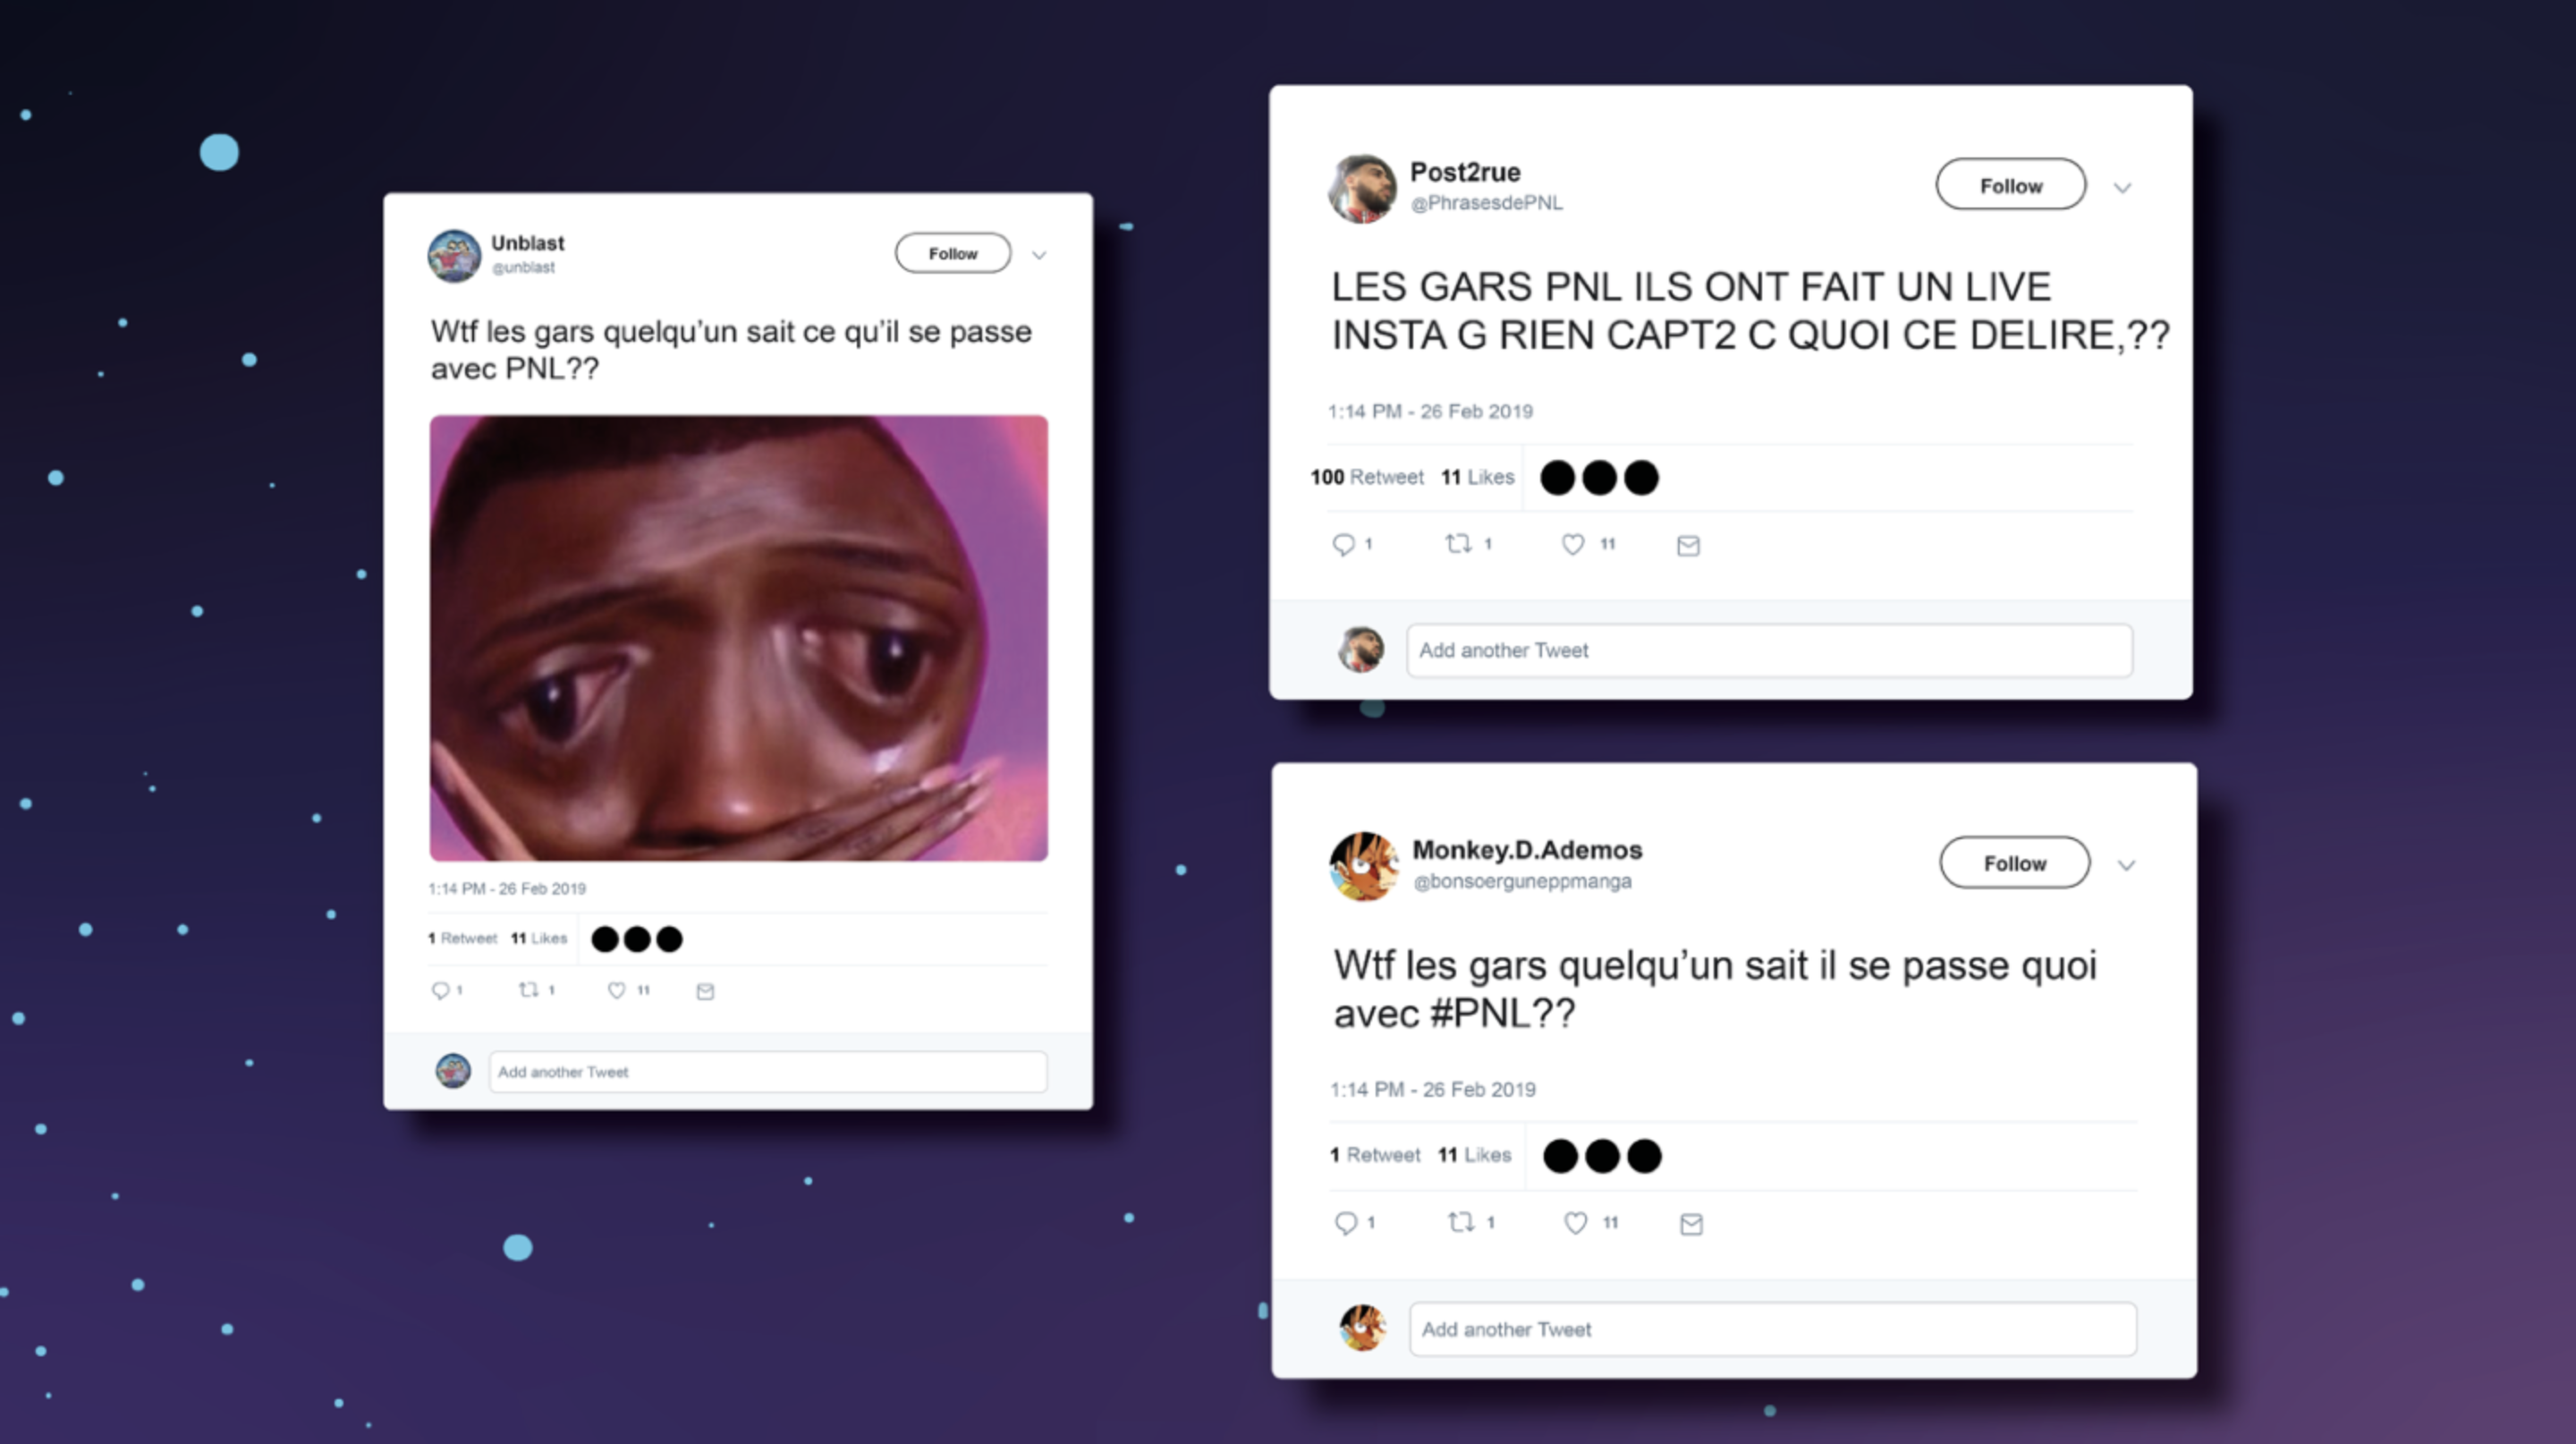
Task: Click envelope icon on Post2rue tweet
Action: click(1688, 545)
